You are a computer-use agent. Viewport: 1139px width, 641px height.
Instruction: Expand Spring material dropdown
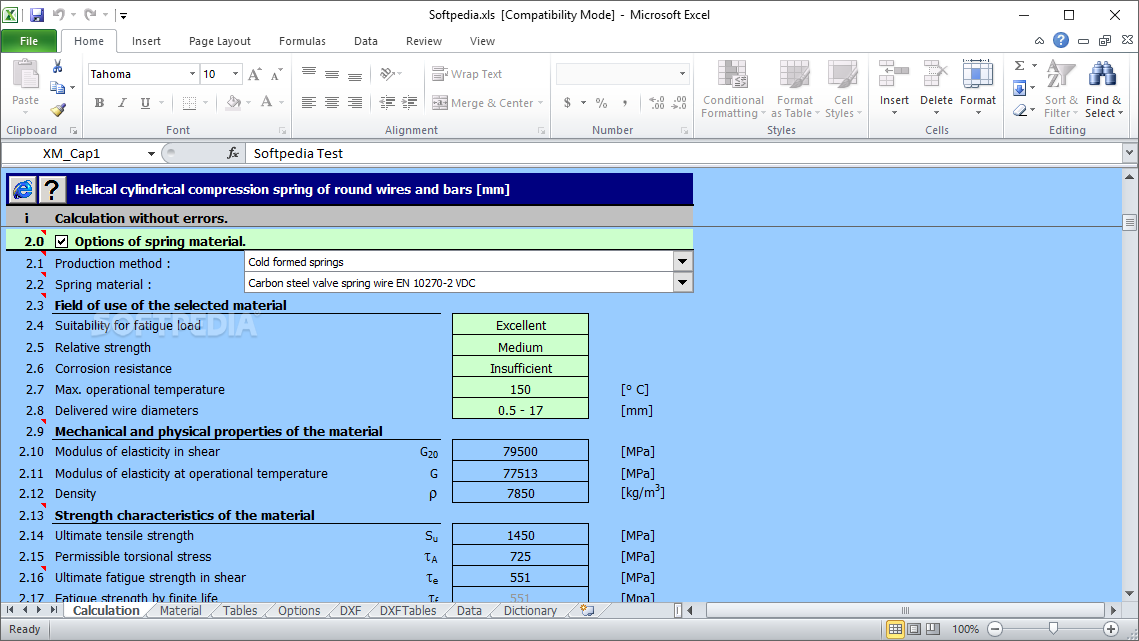[682, 283]
